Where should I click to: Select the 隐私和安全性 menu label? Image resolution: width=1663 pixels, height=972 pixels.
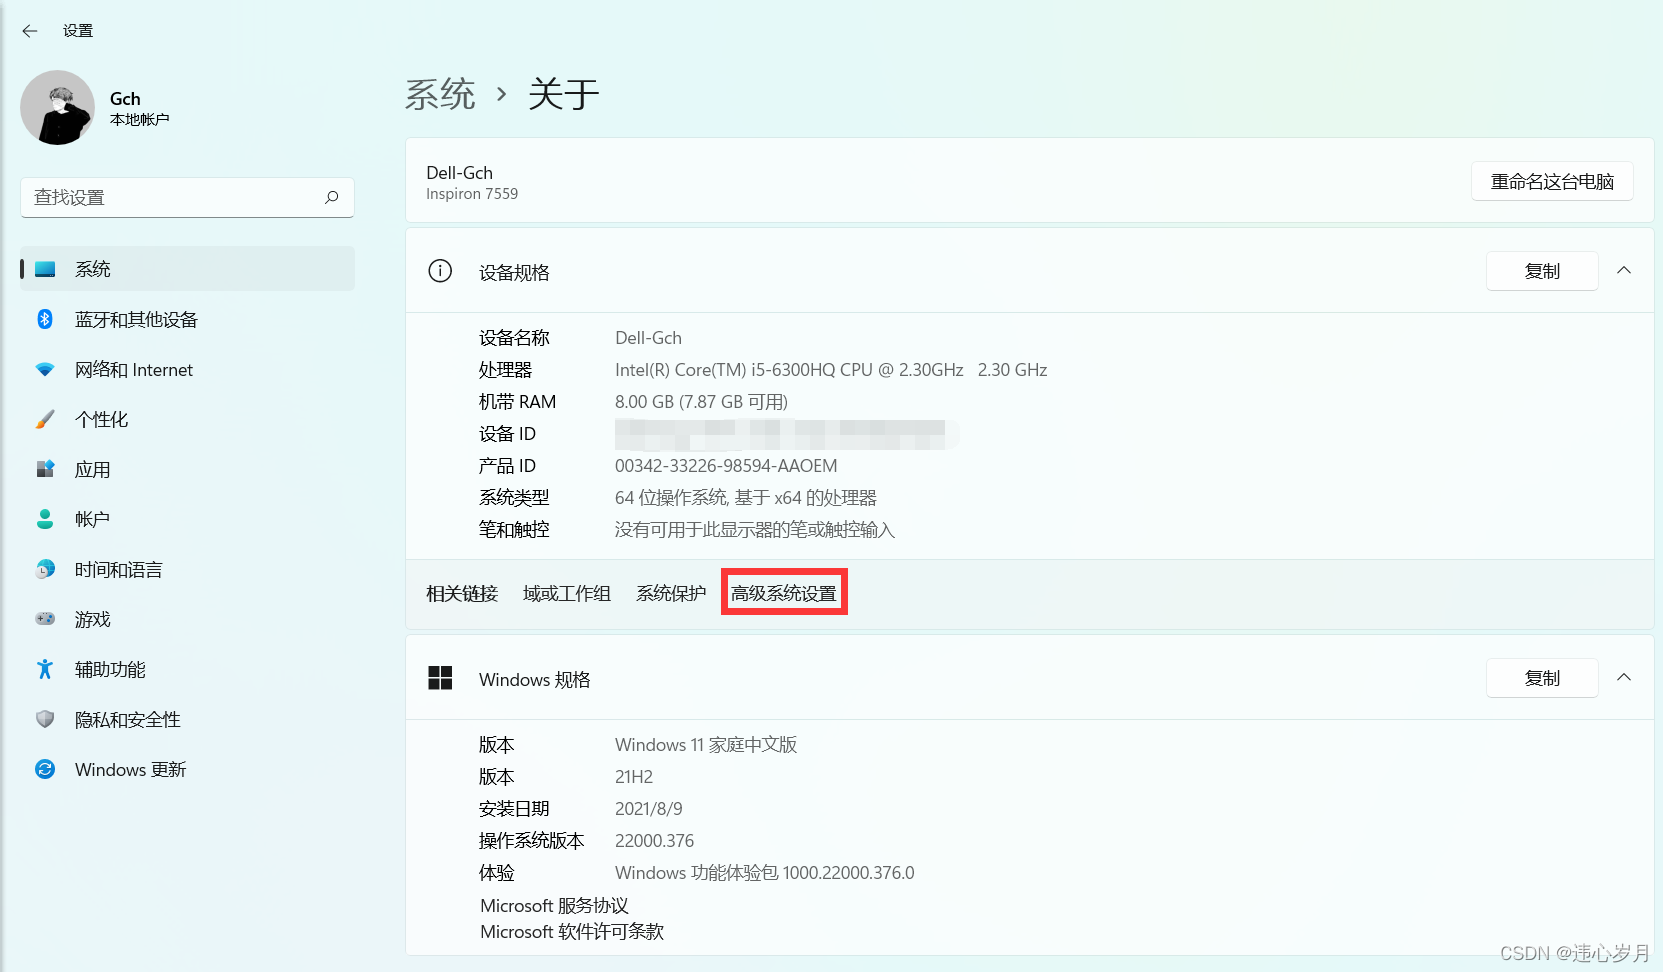[128, 720]
